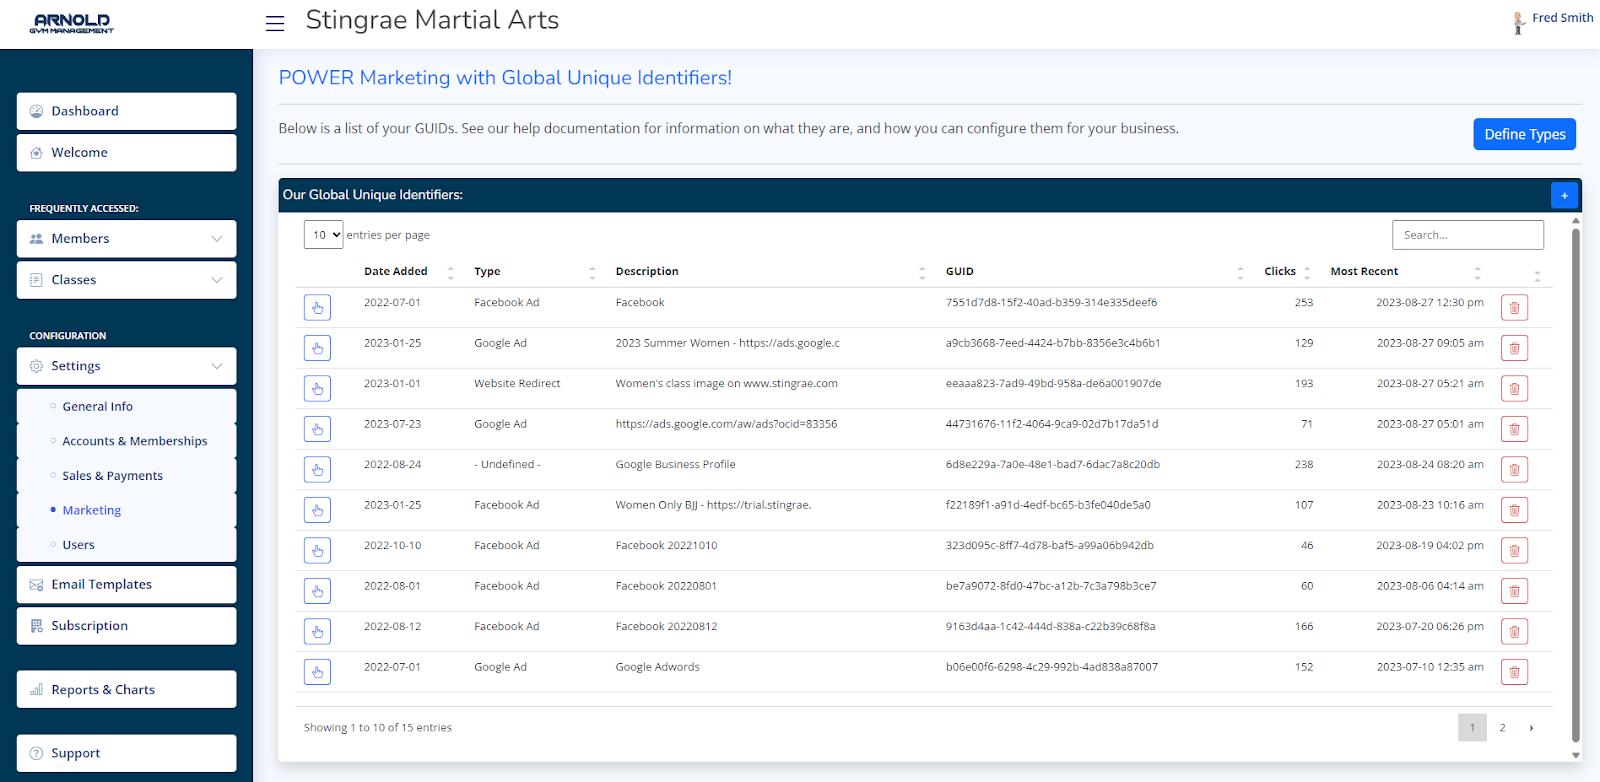Image resolution: width=1600 pixels, height=782 pixels.
Task: Sort table by Date Added column
Action: pos(396,272)
